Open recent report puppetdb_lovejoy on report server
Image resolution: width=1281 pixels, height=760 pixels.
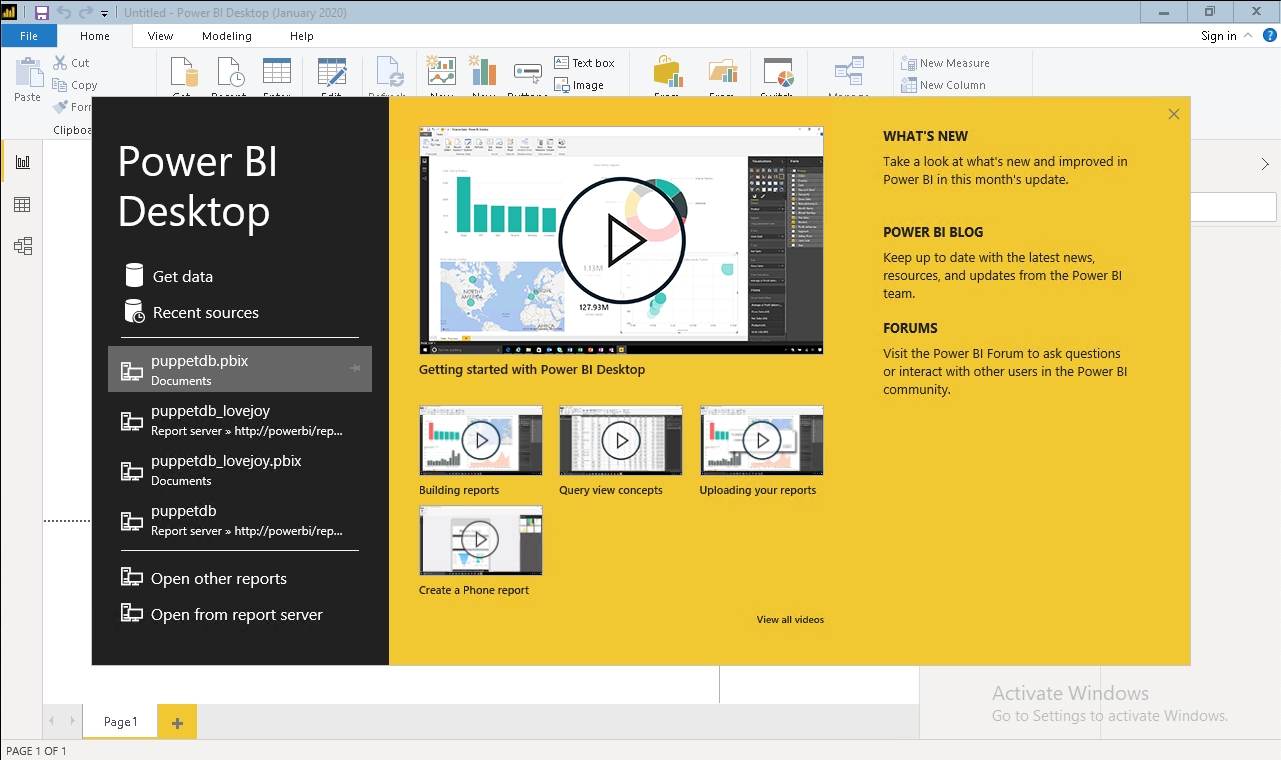click(x=240, y=419)
